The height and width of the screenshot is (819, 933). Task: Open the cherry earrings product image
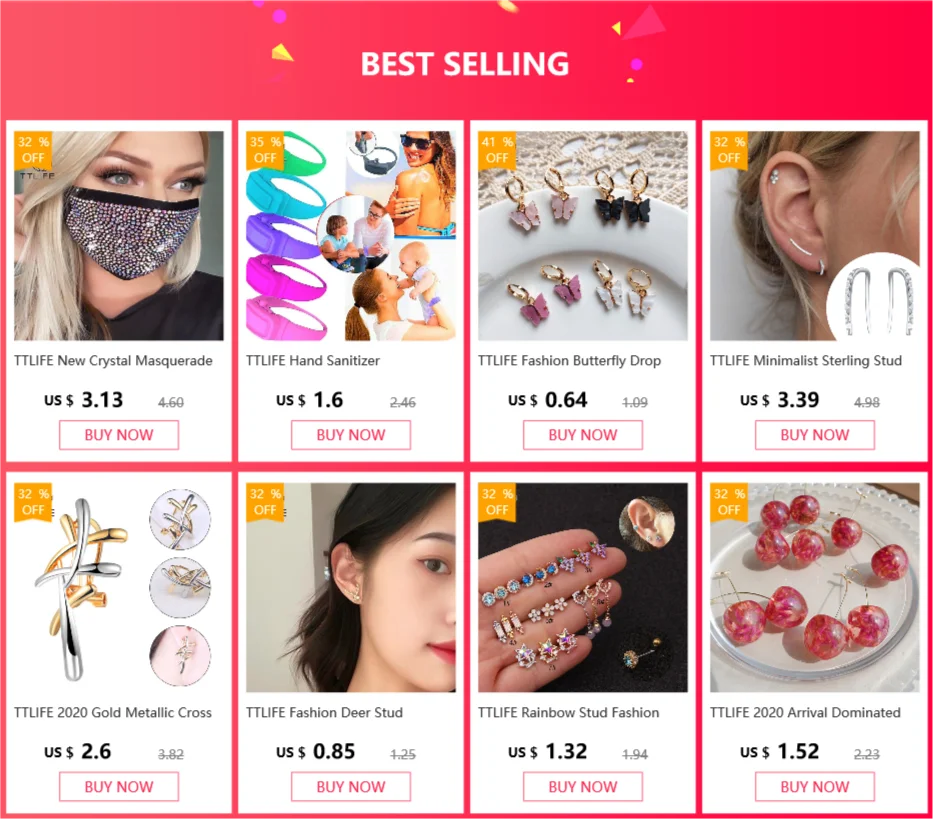(815, 587)
